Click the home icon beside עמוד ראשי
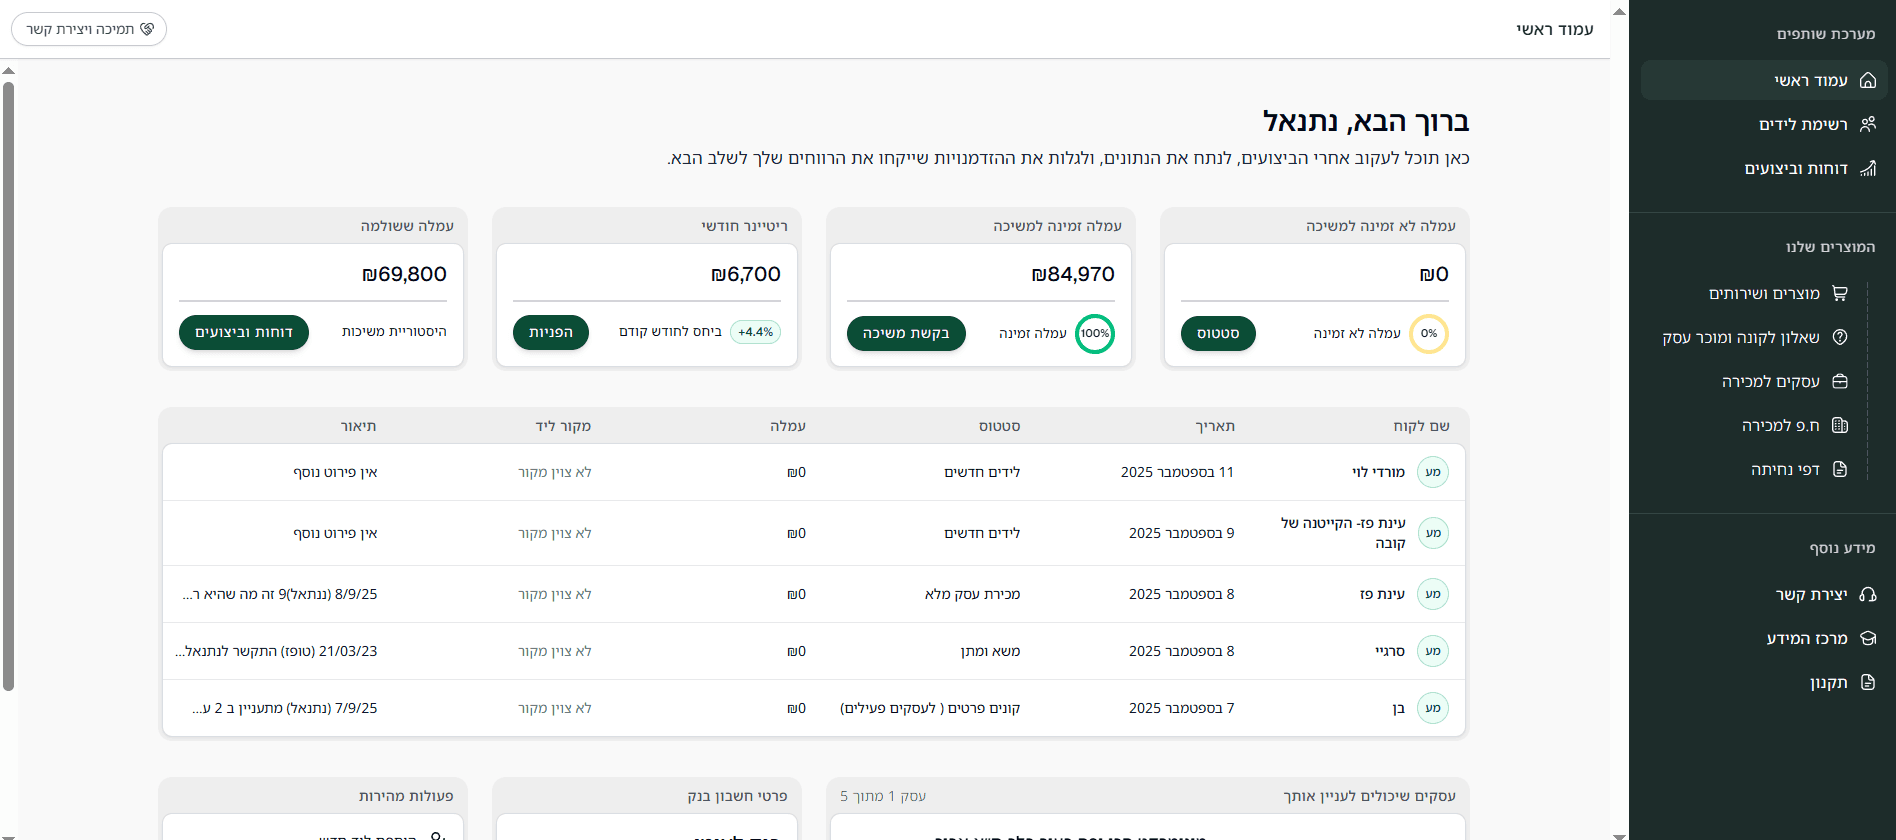The height and width of the screenshot is (840, 1896). 1867,80
